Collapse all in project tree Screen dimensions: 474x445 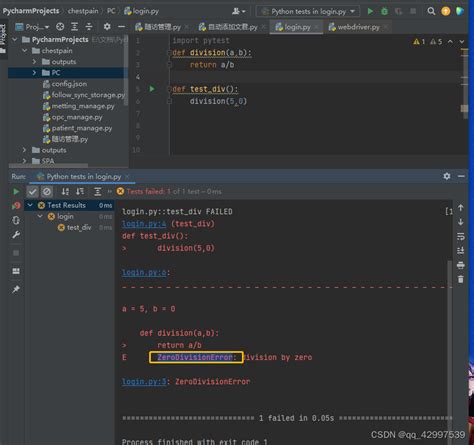[89, 27]
